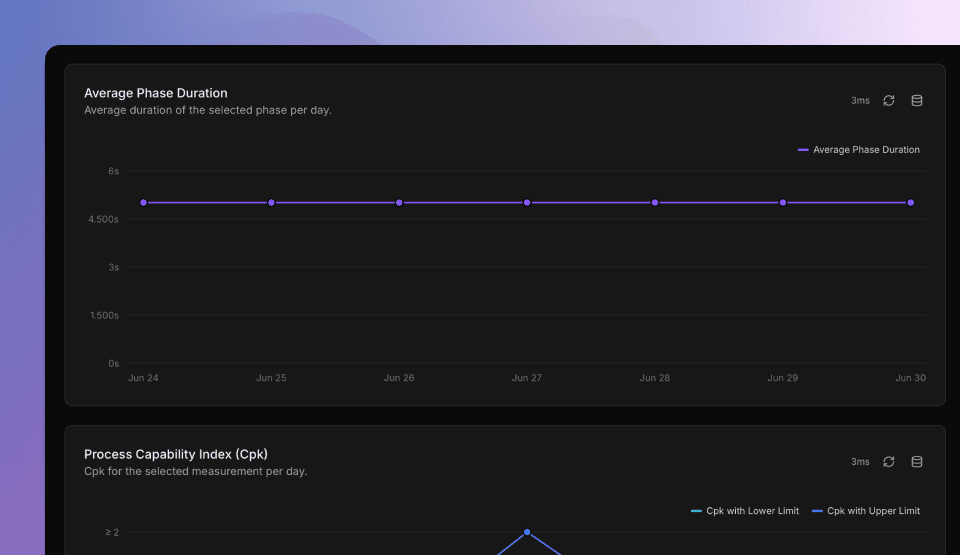Click the Jun 27 phase duration point
The height and width of the screenshot is (555, 960).
click(527, 203)
